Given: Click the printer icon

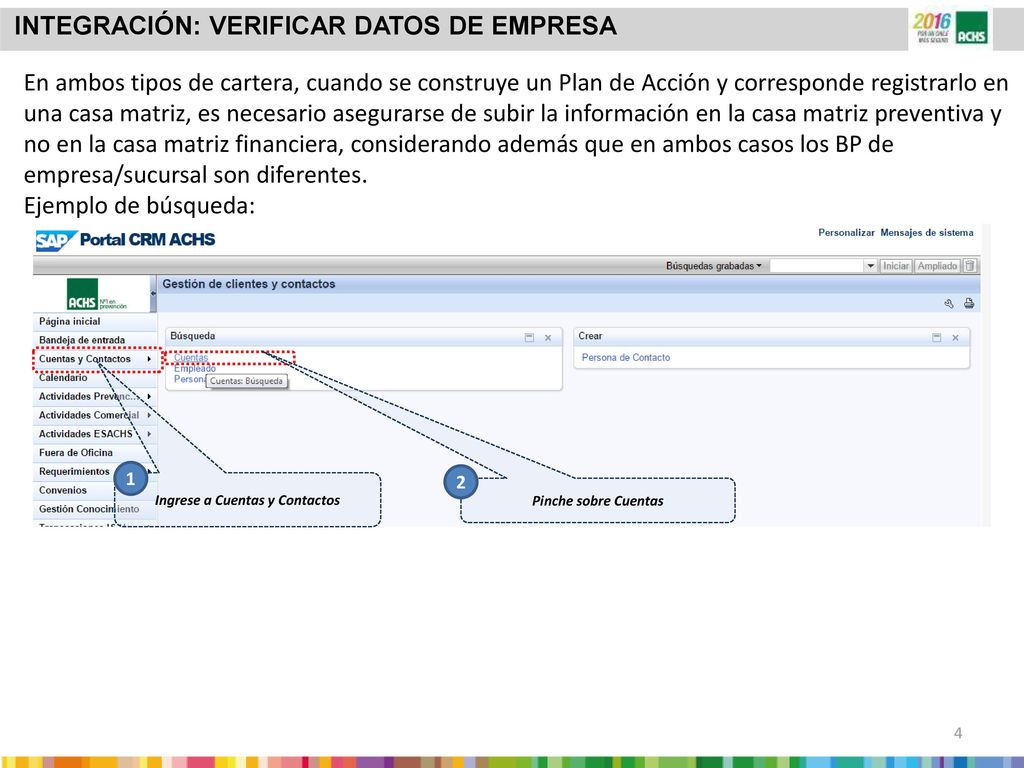Looking at the screenshot, I should [x=969, y=304].
